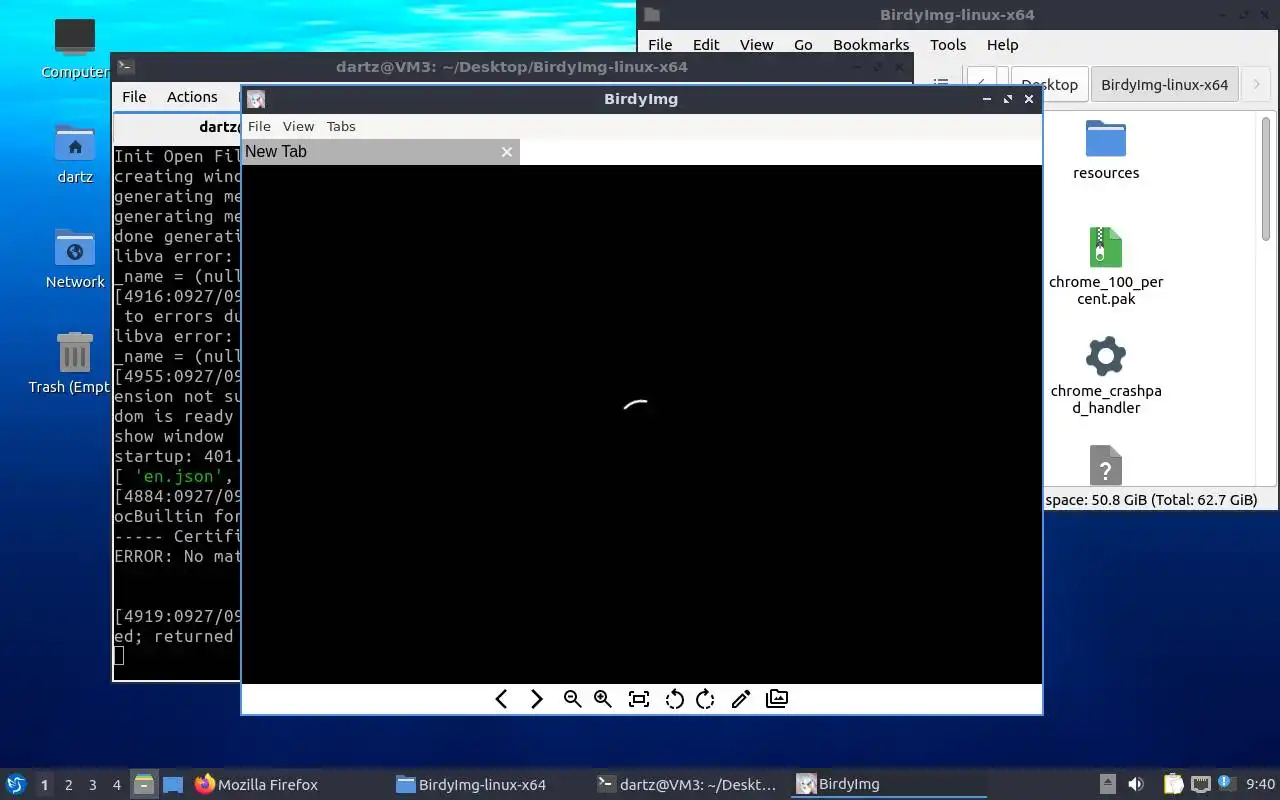
Task: Open Tools menu in the file manager
Action: [x=948, y=45]
